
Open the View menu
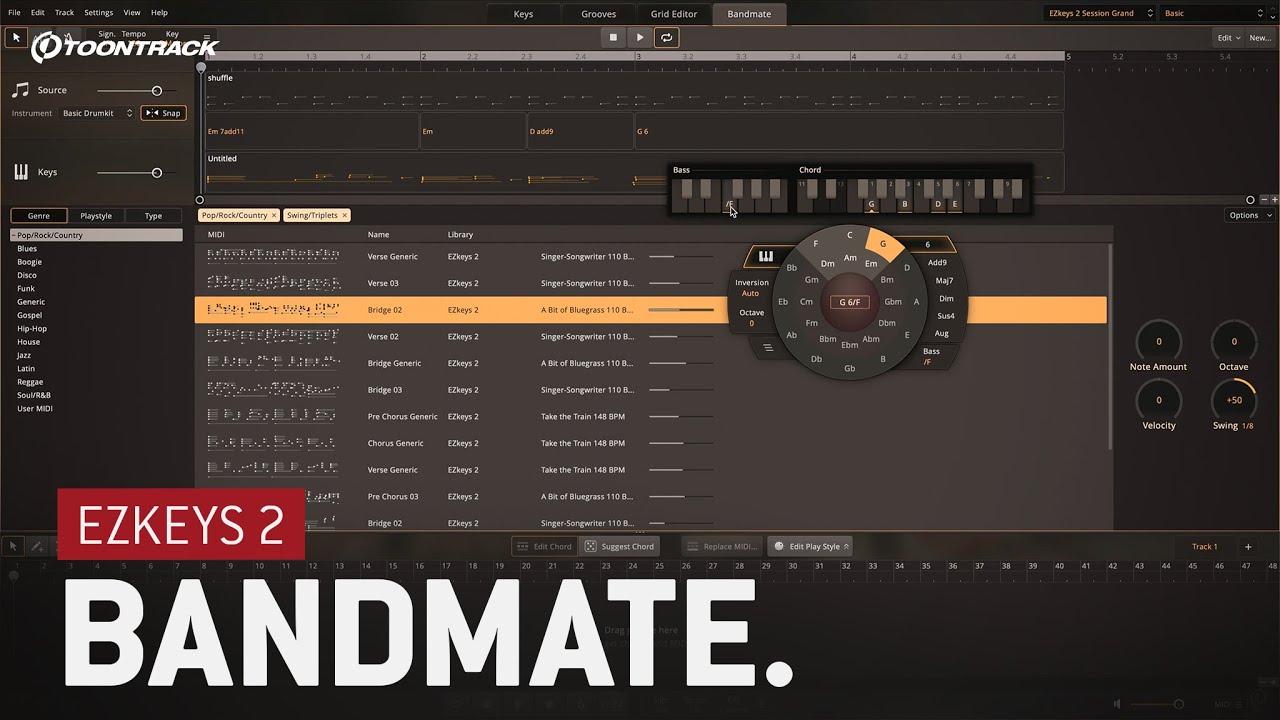pos(132,13)
